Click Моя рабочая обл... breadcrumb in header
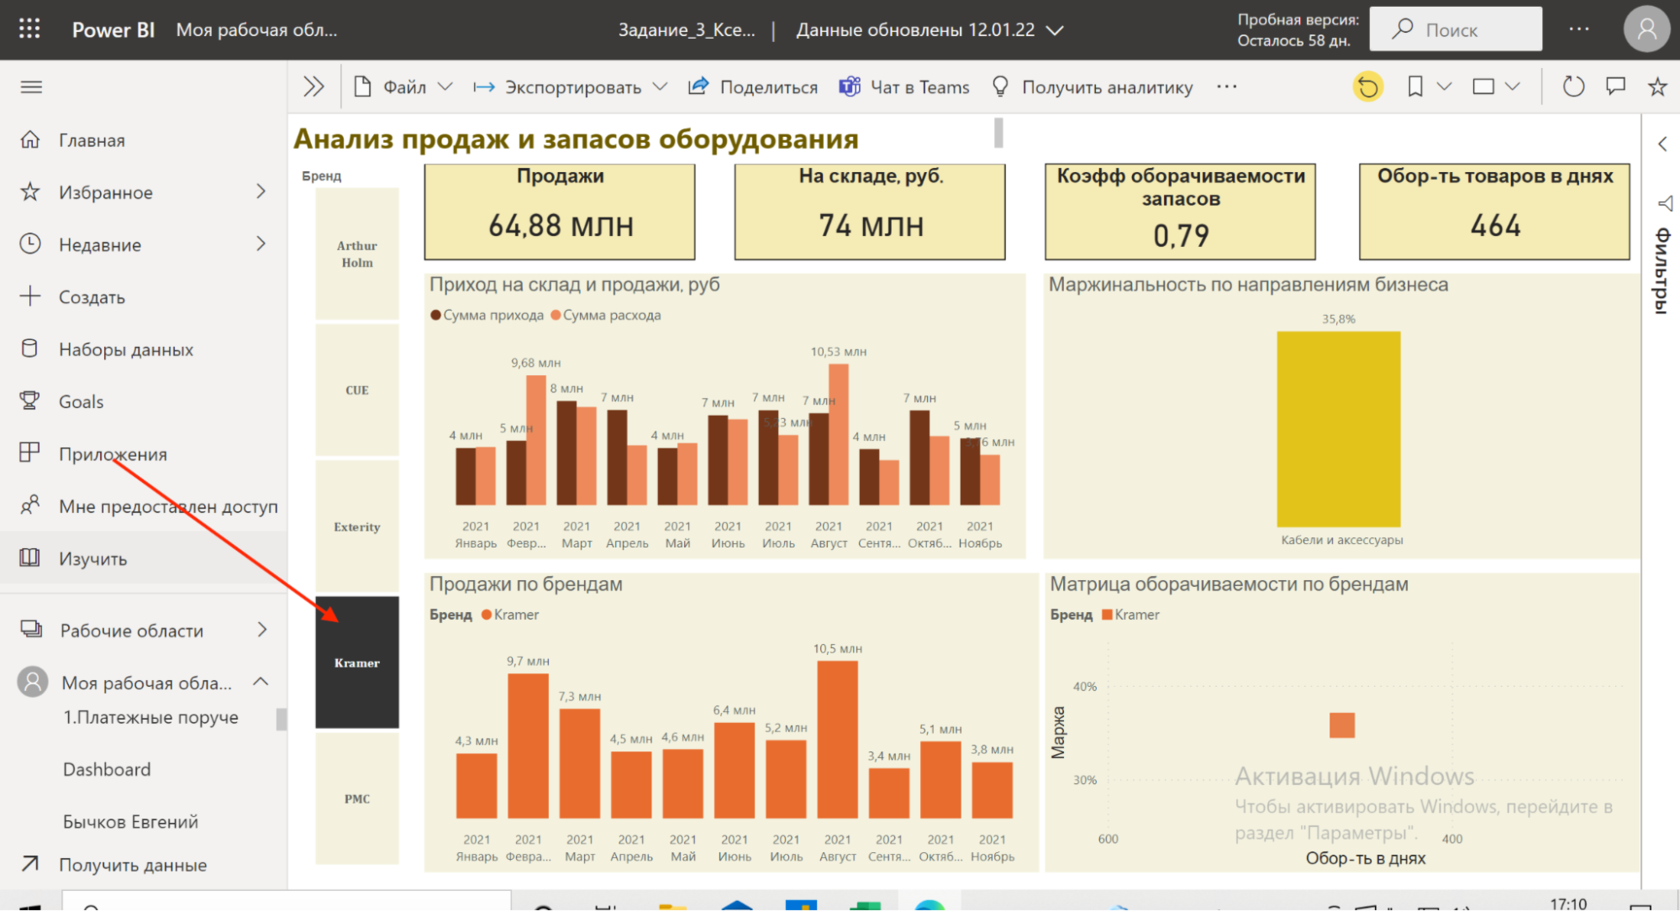 click(256, 30)
